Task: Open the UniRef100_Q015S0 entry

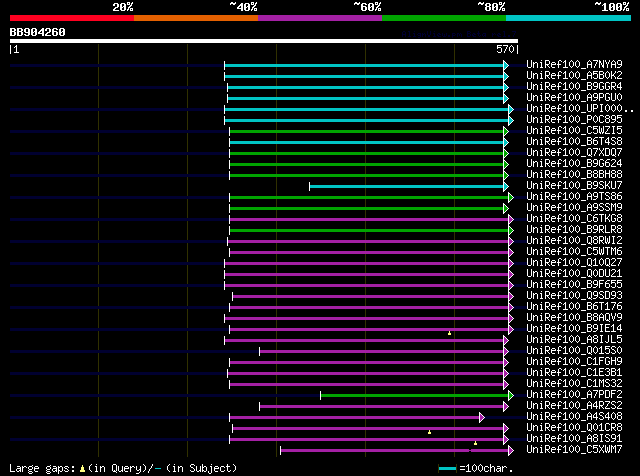Action: point(574,351)
